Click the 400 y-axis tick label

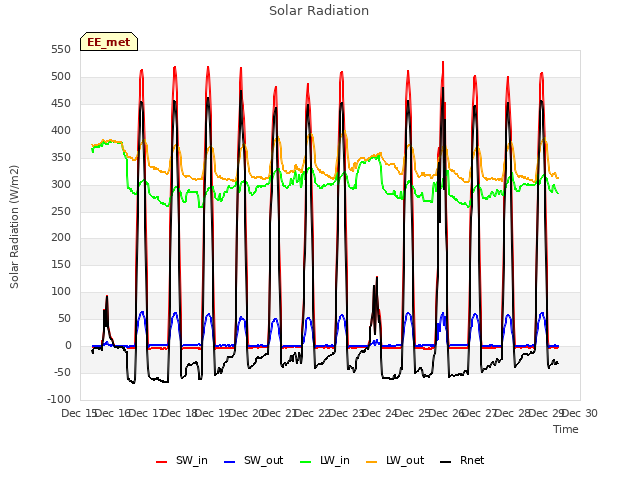pos(61,131)
